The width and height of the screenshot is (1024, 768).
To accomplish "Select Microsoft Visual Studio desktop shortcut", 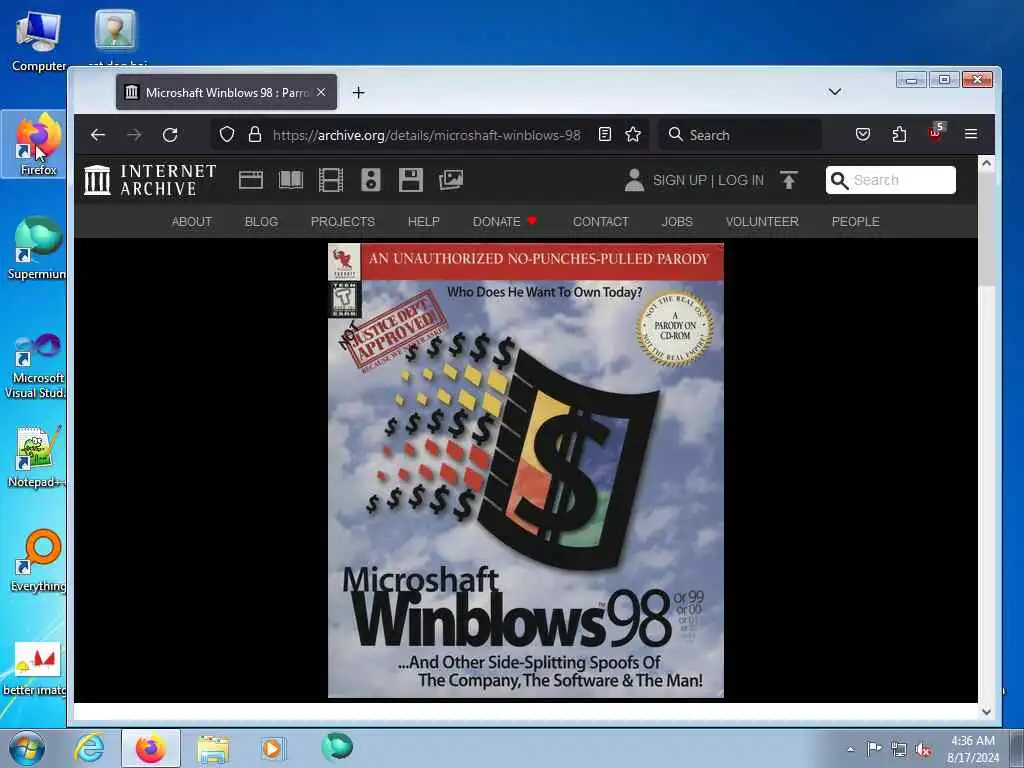I will 37,366.
